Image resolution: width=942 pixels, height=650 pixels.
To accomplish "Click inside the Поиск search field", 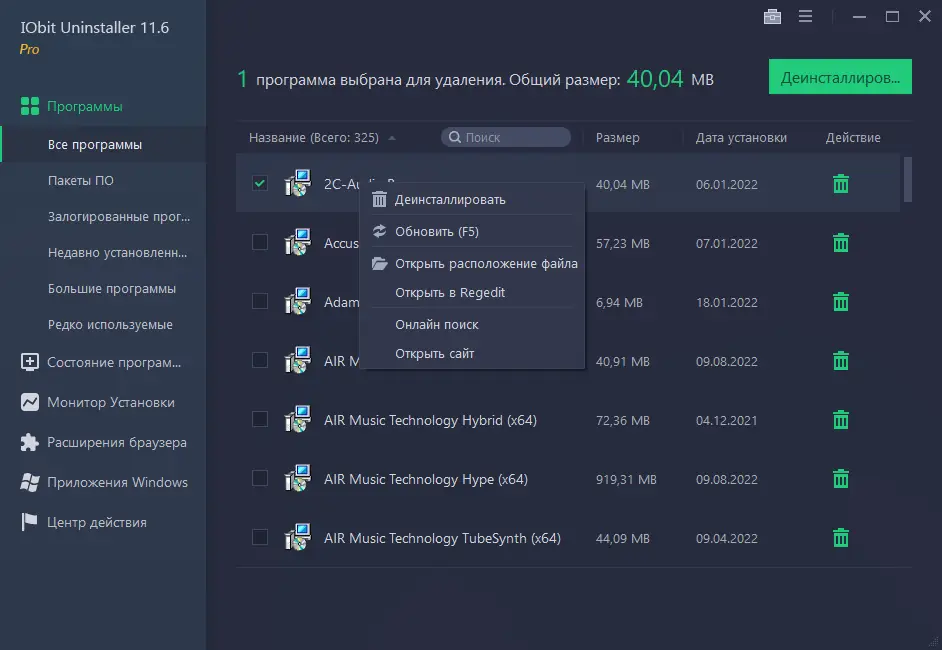I will tap(505, 136).
